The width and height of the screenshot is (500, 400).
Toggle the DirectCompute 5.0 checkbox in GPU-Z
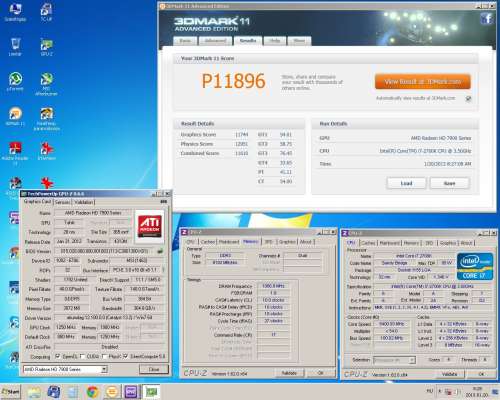125,356
